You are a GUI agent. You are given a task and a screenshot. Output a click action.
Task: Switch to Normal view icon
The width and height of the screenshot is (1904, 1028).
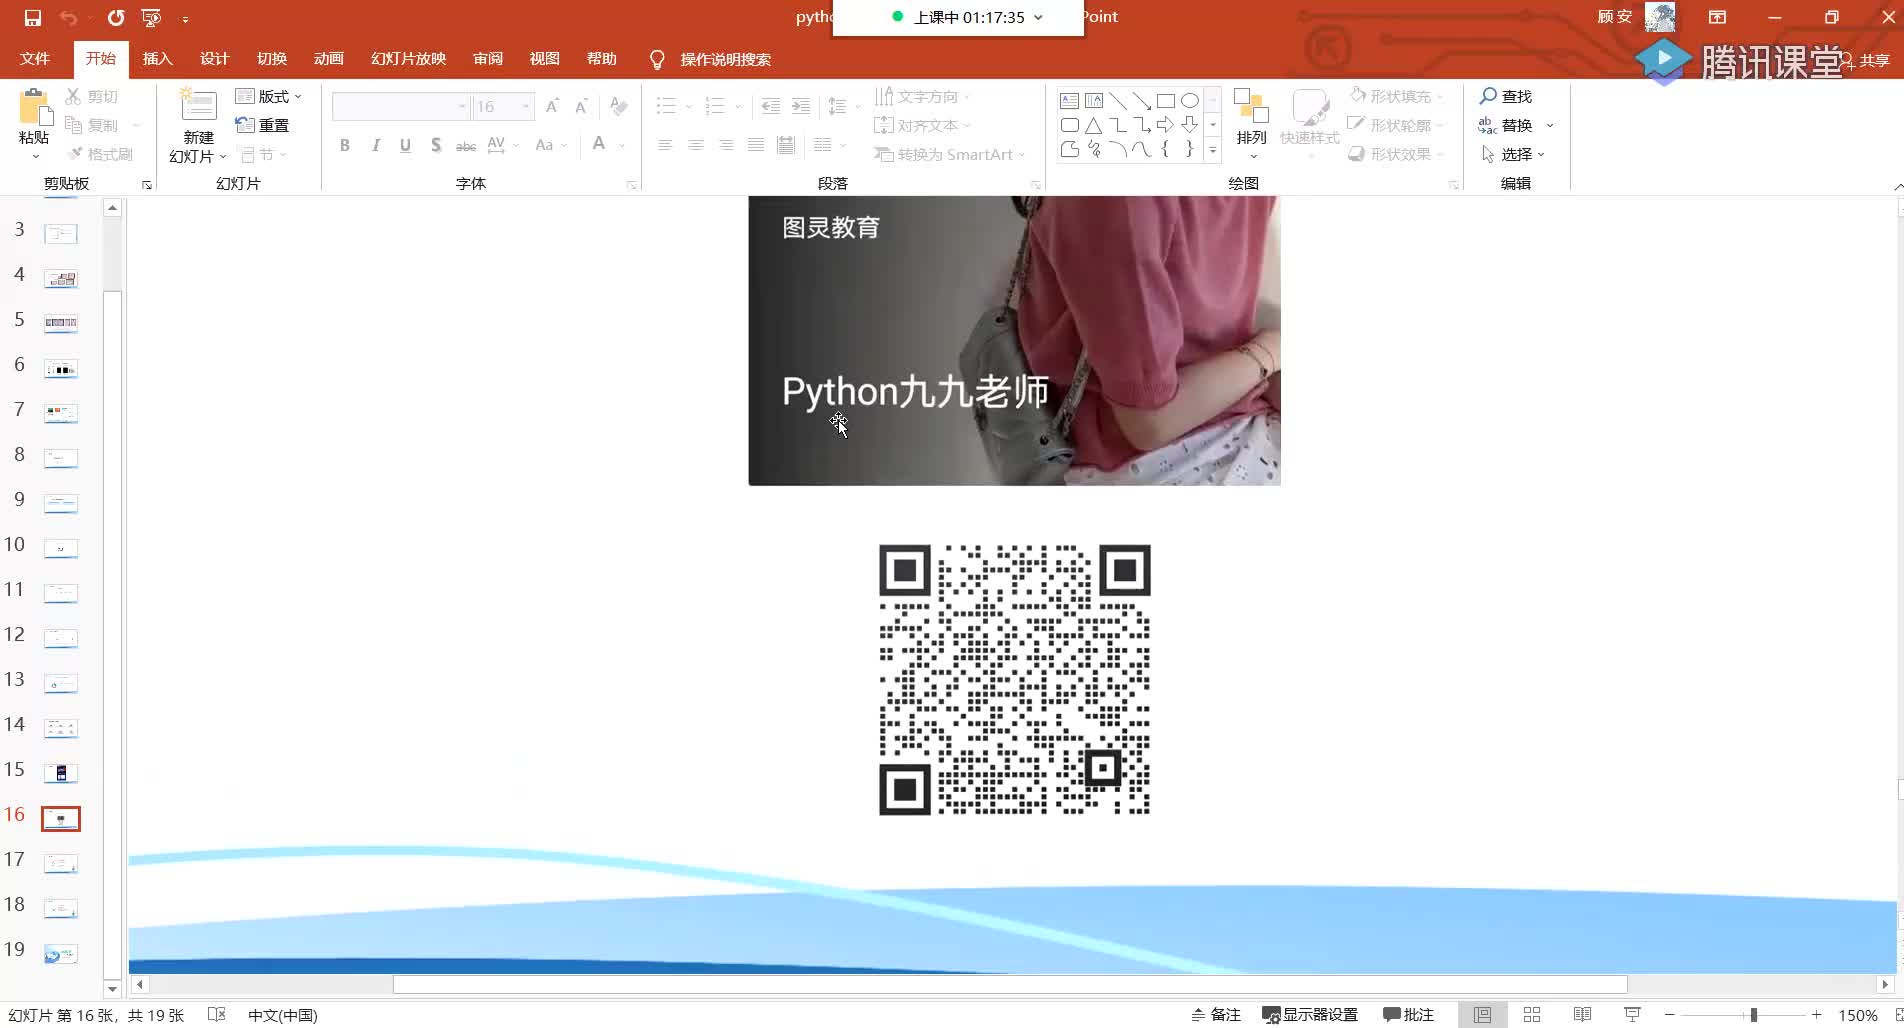tap(1482, 1015)
